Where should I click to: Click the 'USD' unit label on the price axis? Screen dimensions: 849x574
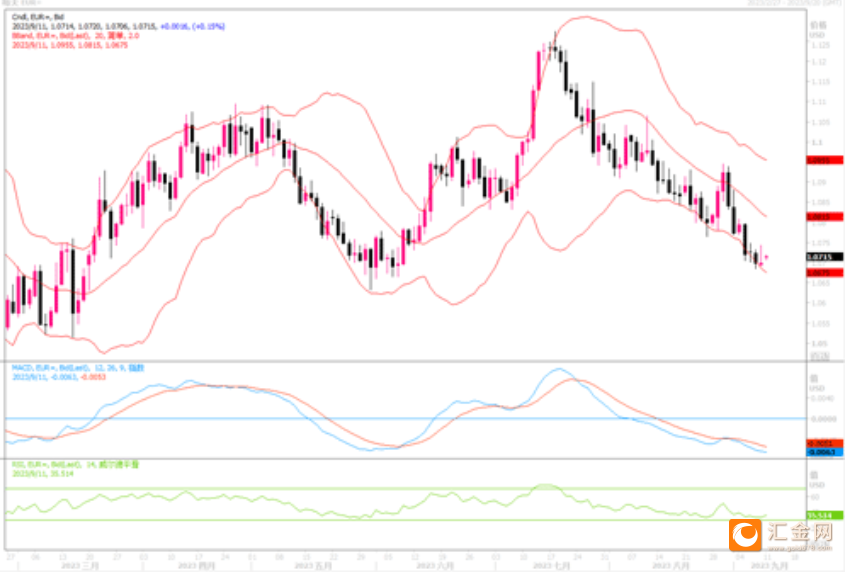pyautogui.click(x=817, y=35)
